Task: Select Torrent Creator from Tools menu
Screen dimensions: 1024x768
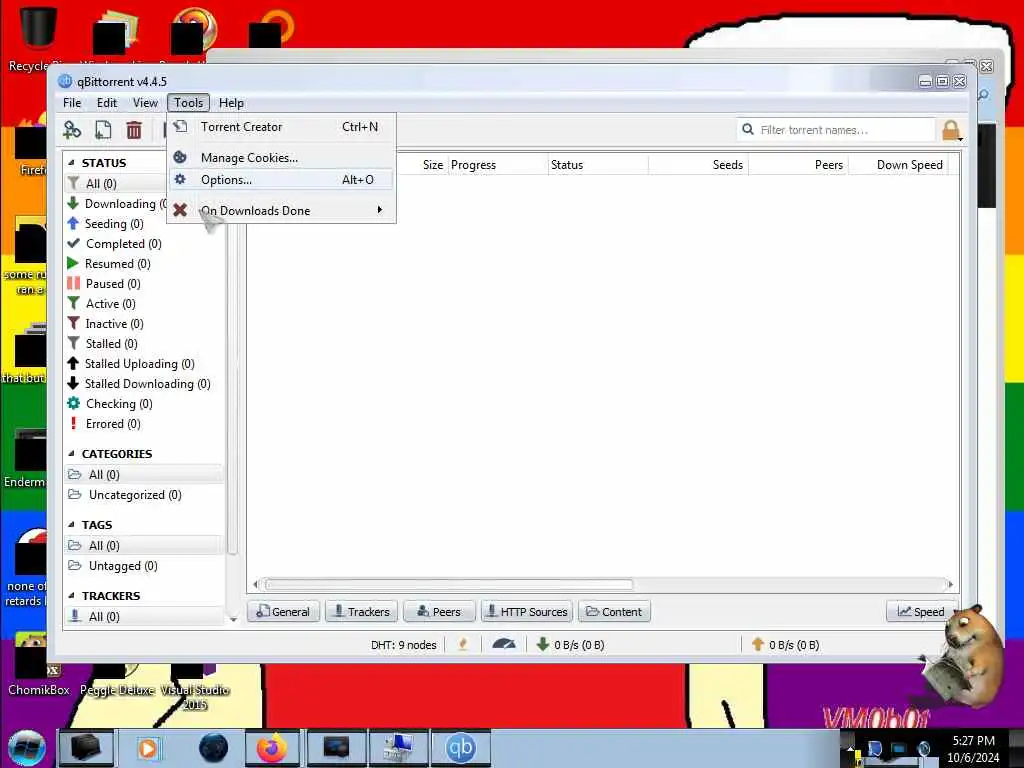Action: click(x=281, y=127)
